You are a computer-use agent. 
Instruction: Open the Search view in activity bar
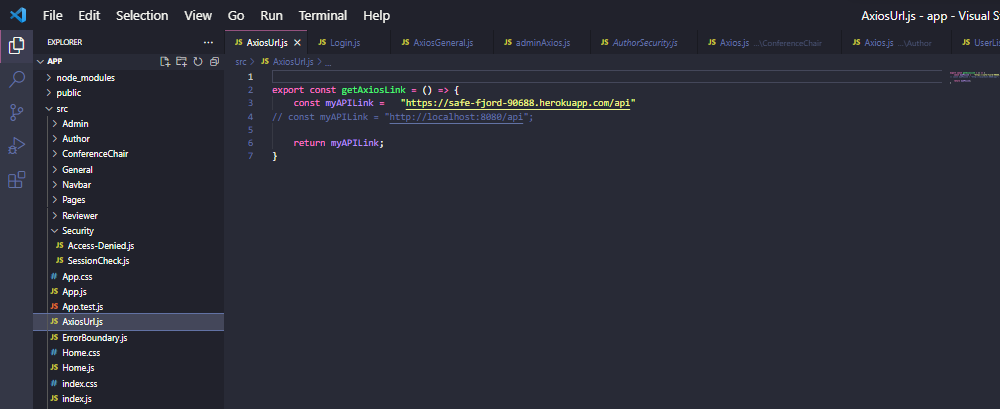[17, 80]
